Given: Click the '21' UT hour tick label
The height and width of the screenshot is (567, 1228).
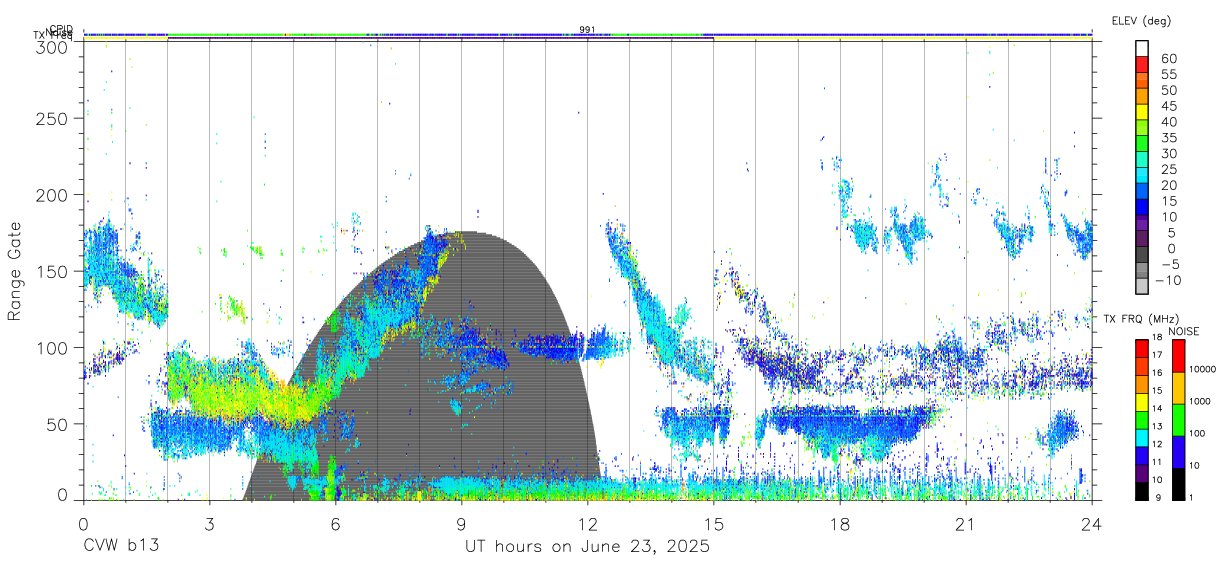Looking at the screenshot, I should (965, 525).
